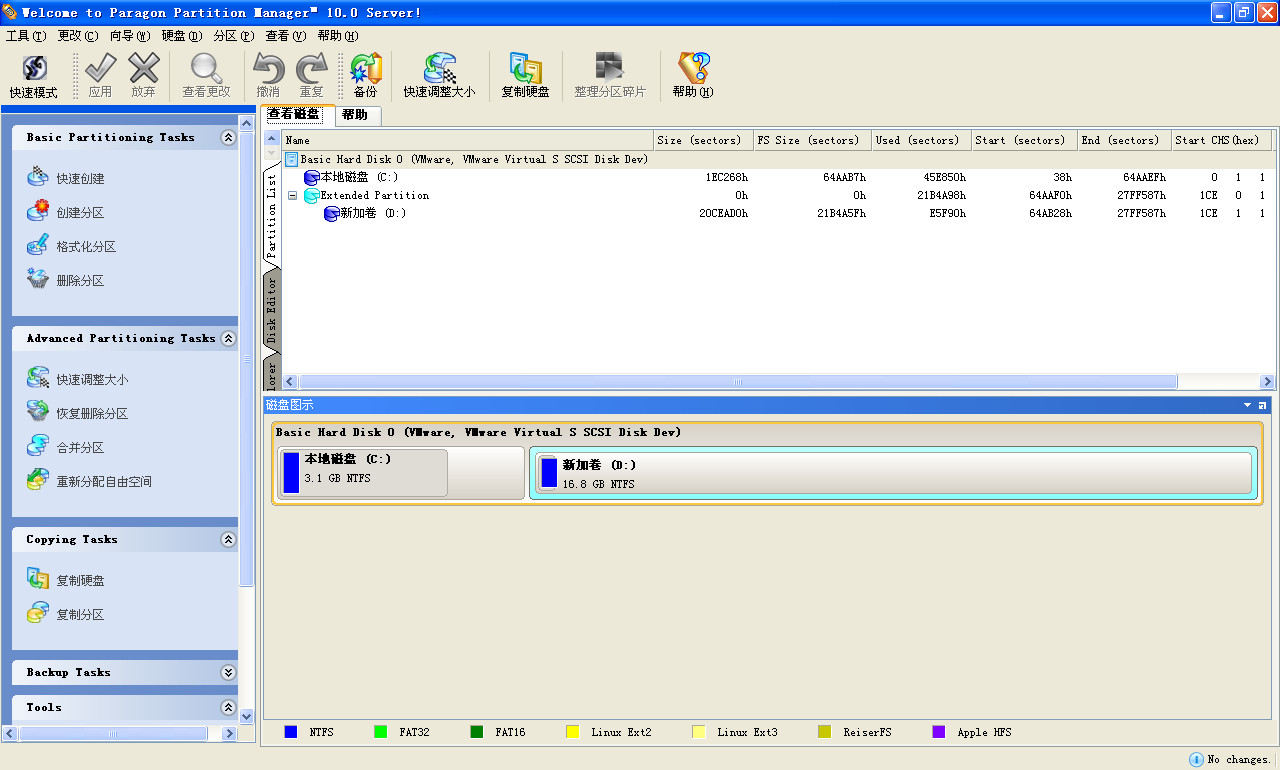Collapse Extended Partition tree node
1280x770 pixels.
[292, 196]
